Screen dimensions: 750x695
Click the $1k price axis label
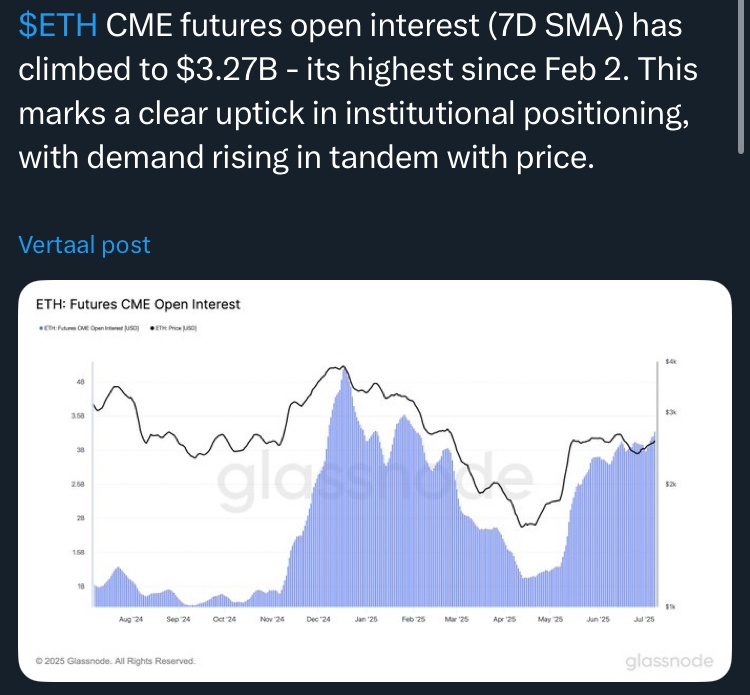pyautogui.click(x=670, y=607)
